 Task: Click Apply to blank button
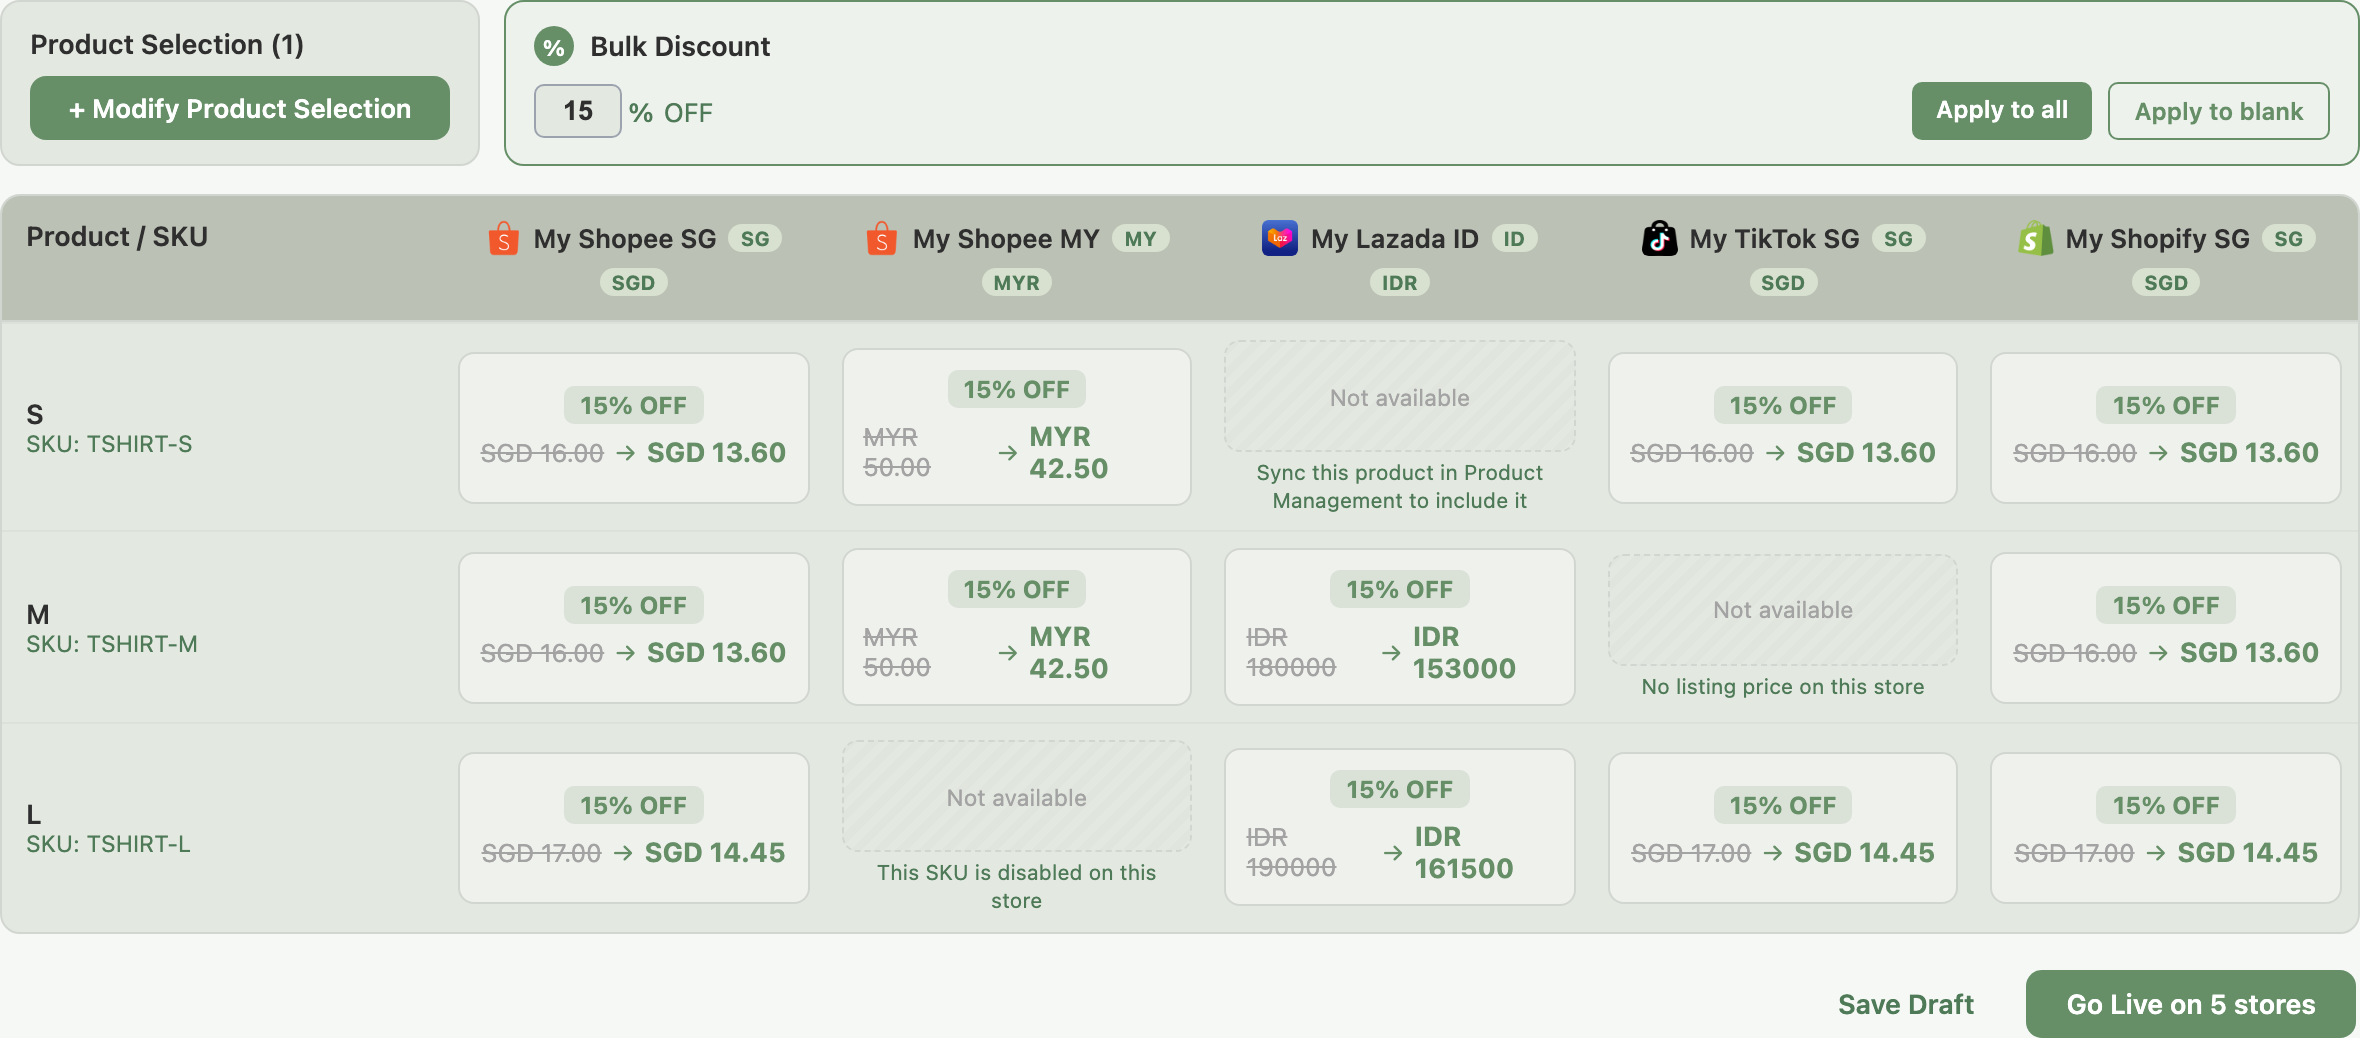tap(2219, 111)
